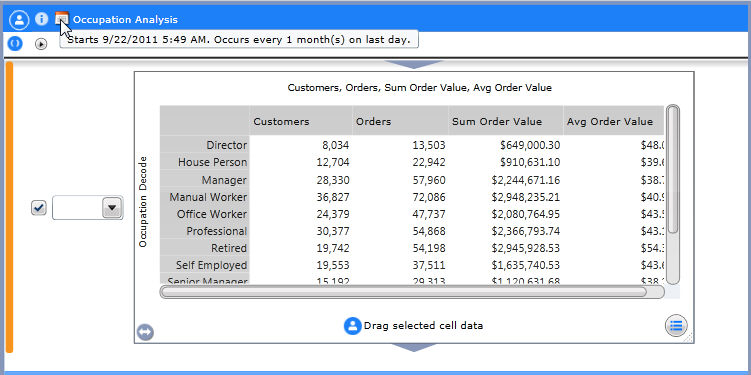Select the Self Employed row header
The image size is (751, 375).
(x=205, y=265)
